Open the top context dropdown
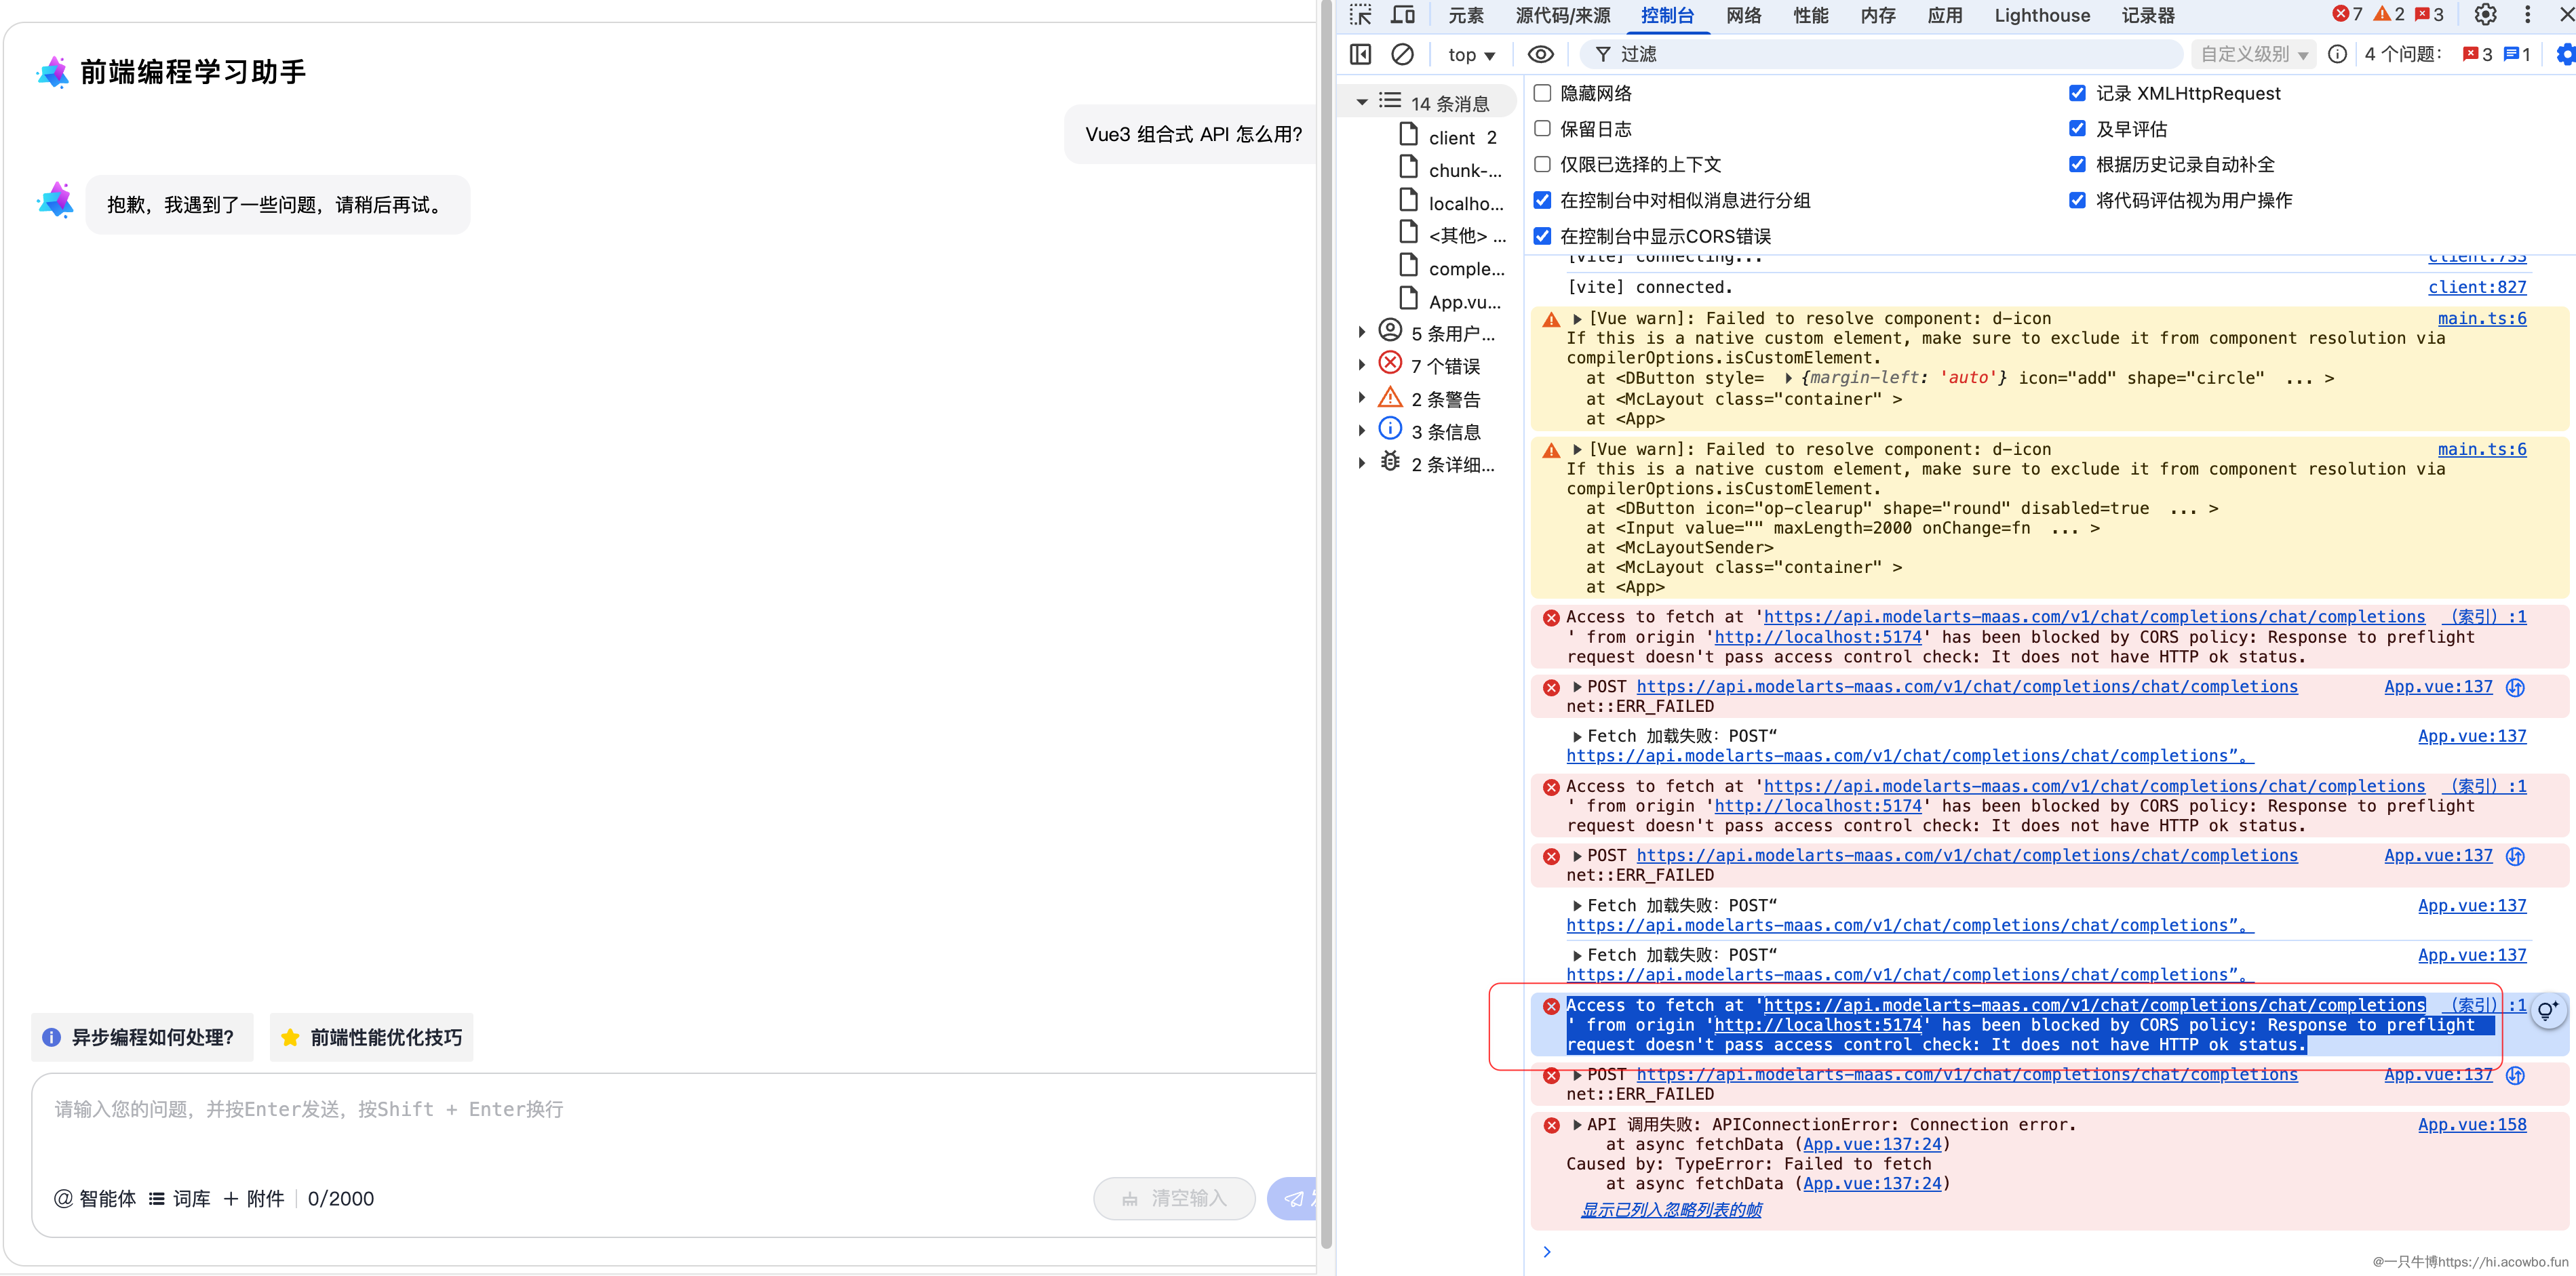Viewport: 2576px width, 1276px height. click(1471, 55)
